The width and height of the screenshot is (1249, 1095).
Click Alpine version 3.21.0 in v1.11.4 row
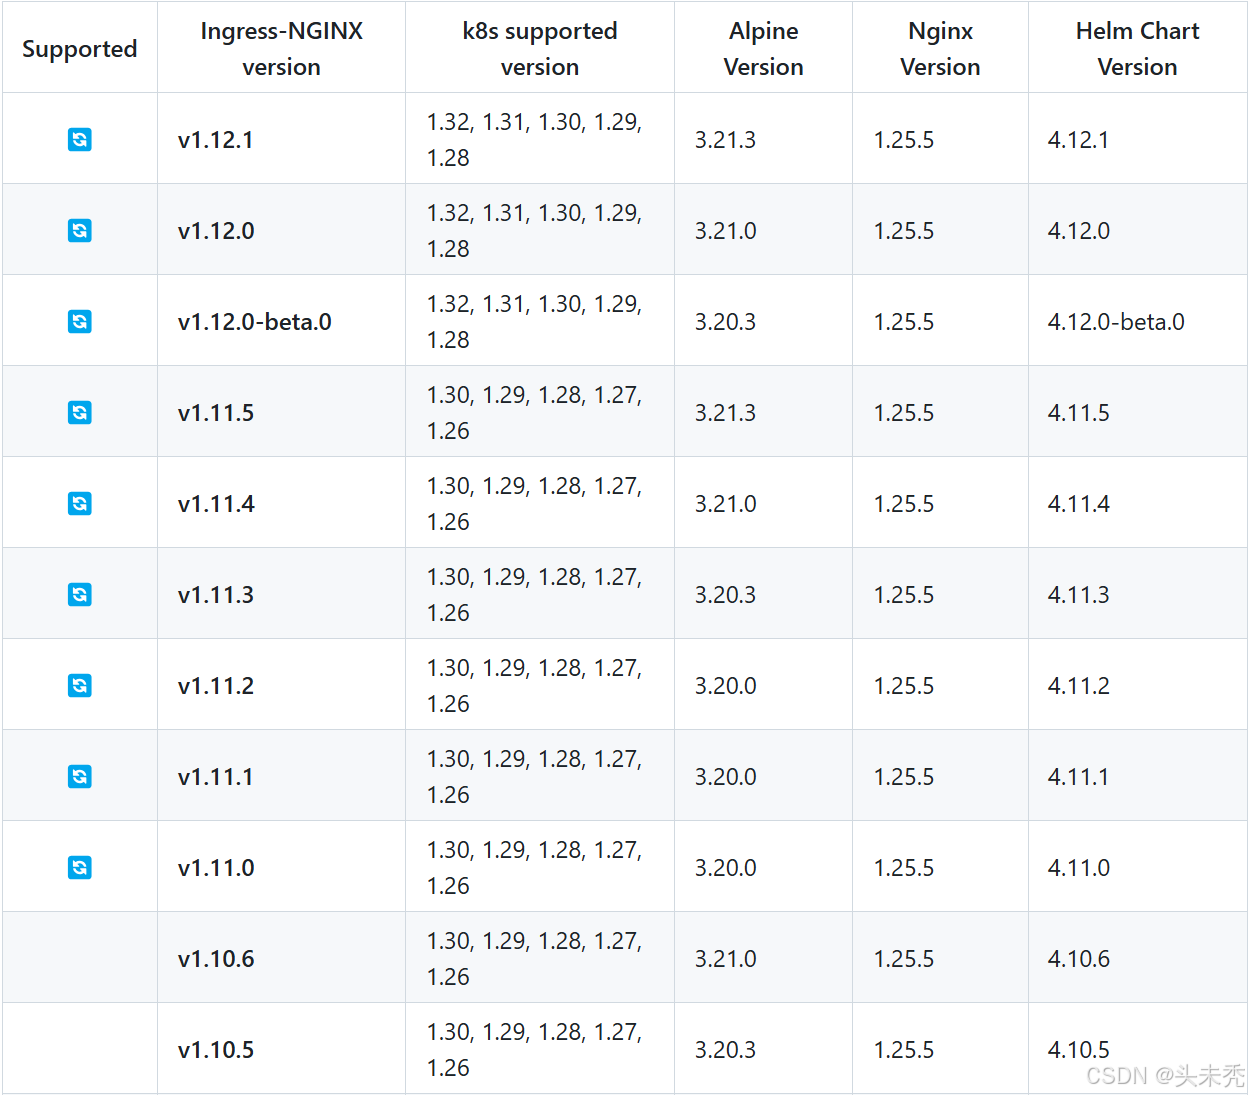(726, 504)
